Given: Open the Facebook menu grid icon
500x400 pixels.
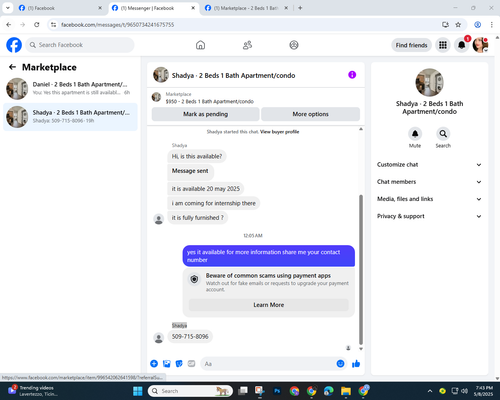Looking at the screenshot, I should [x=443, y=45].
